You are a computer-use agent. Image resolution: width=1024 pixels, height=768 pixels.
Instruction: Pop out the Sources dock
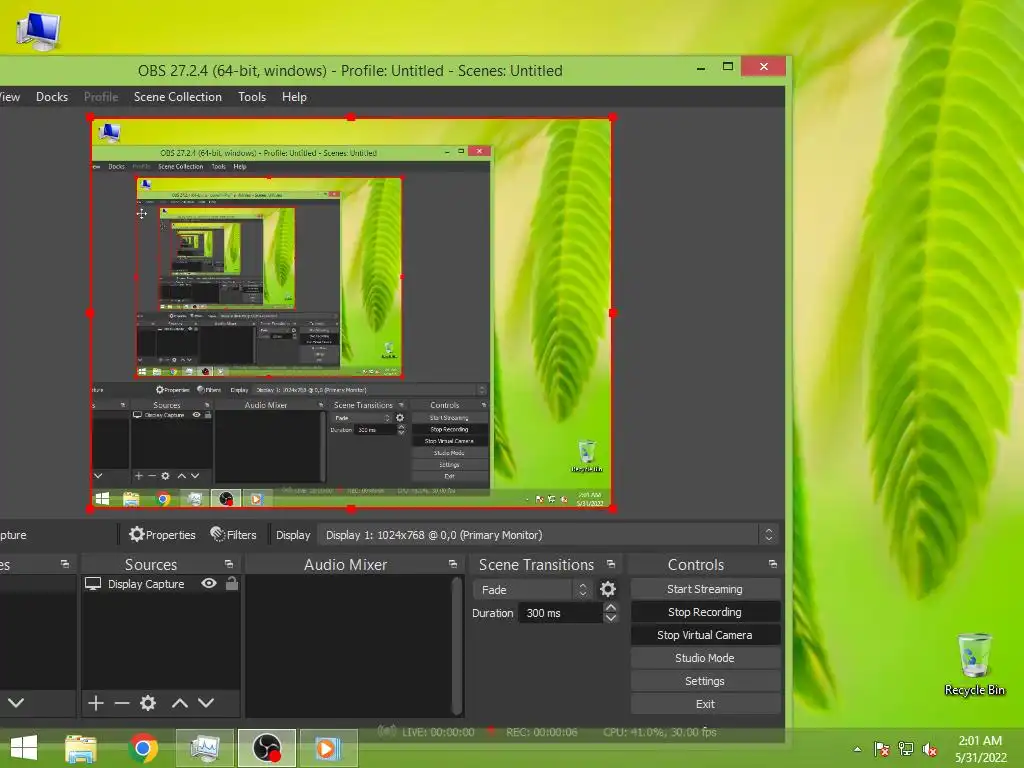[x=229, y=564]
